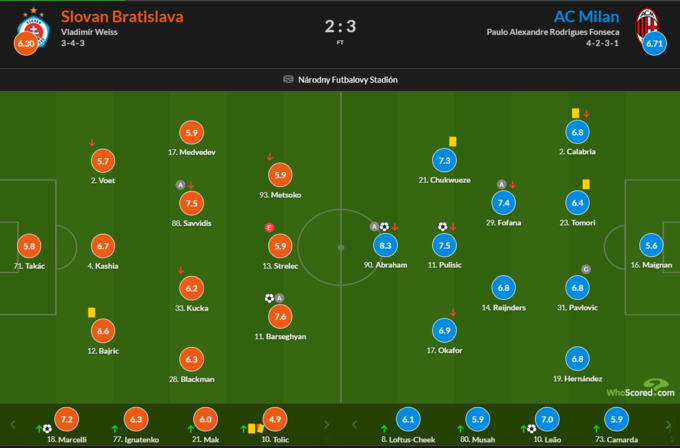Select substitute Marcelli's 7.2 rating
Image resolution: width=680 pixels, height=448 pixels.
coord(67,420)
